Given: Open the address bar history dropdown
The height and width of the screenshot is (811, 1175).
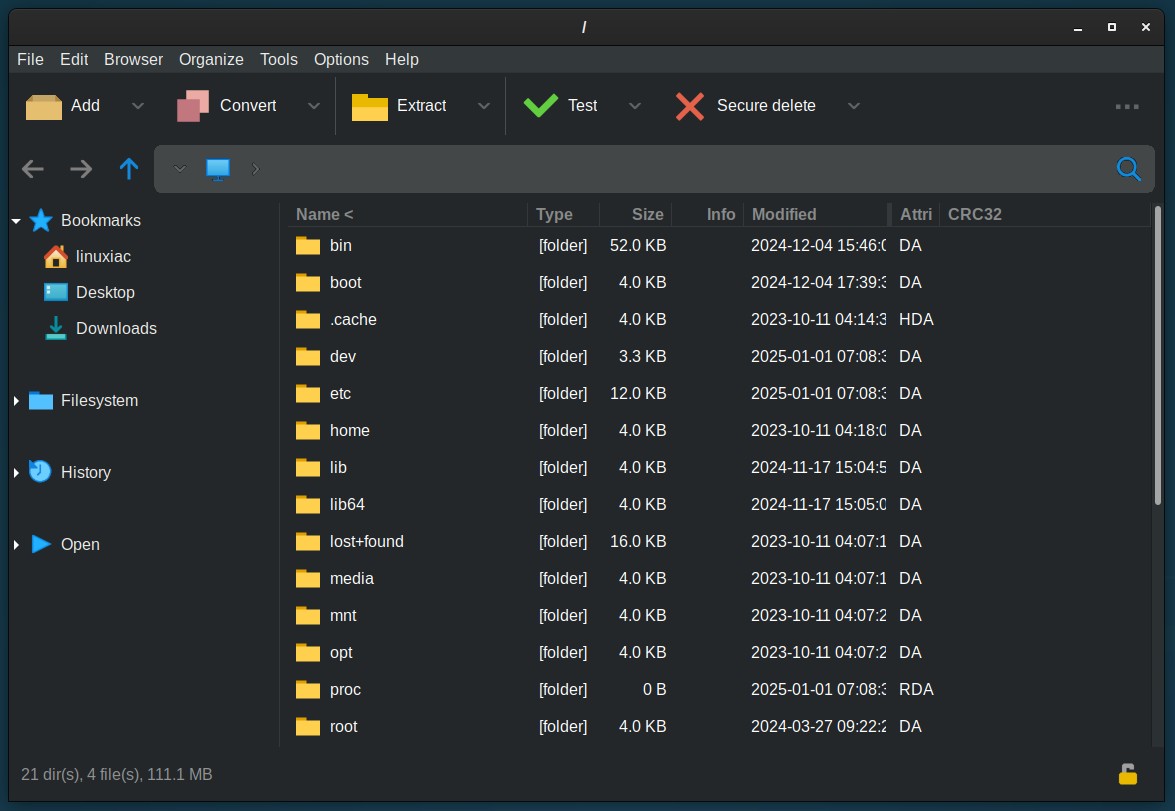Looking at the screenshot, I should coord(180,169).
